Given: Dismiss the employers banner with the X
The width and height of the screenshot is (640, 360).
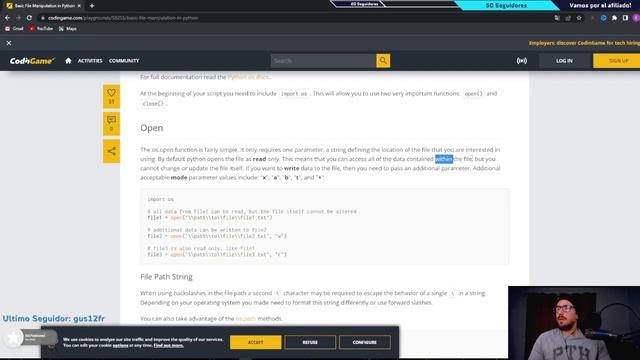Looking at the screenshot, I should (x=9, y=43).
